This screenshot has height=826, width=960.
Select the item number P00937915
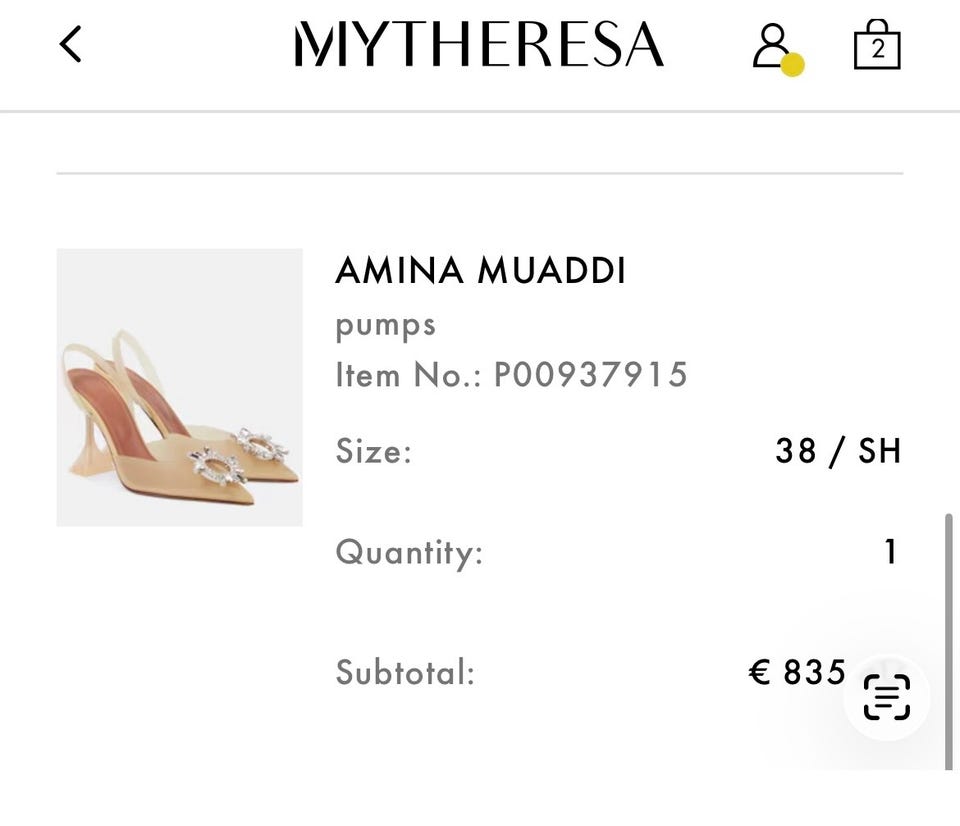(590, 375)
